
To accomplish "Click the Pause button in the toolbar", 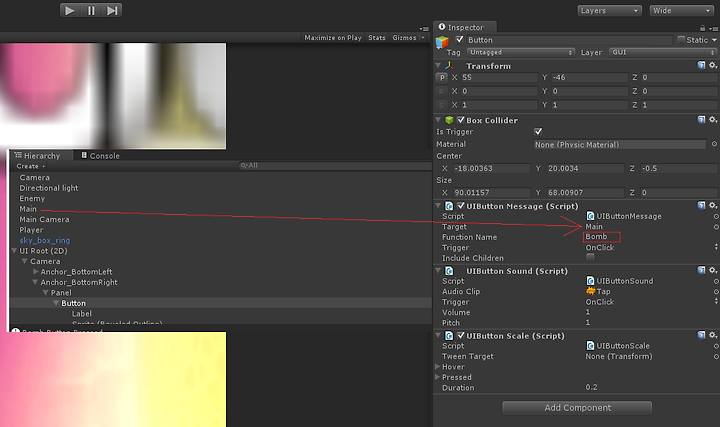I will pyautogui.click(x=91, y=10).
